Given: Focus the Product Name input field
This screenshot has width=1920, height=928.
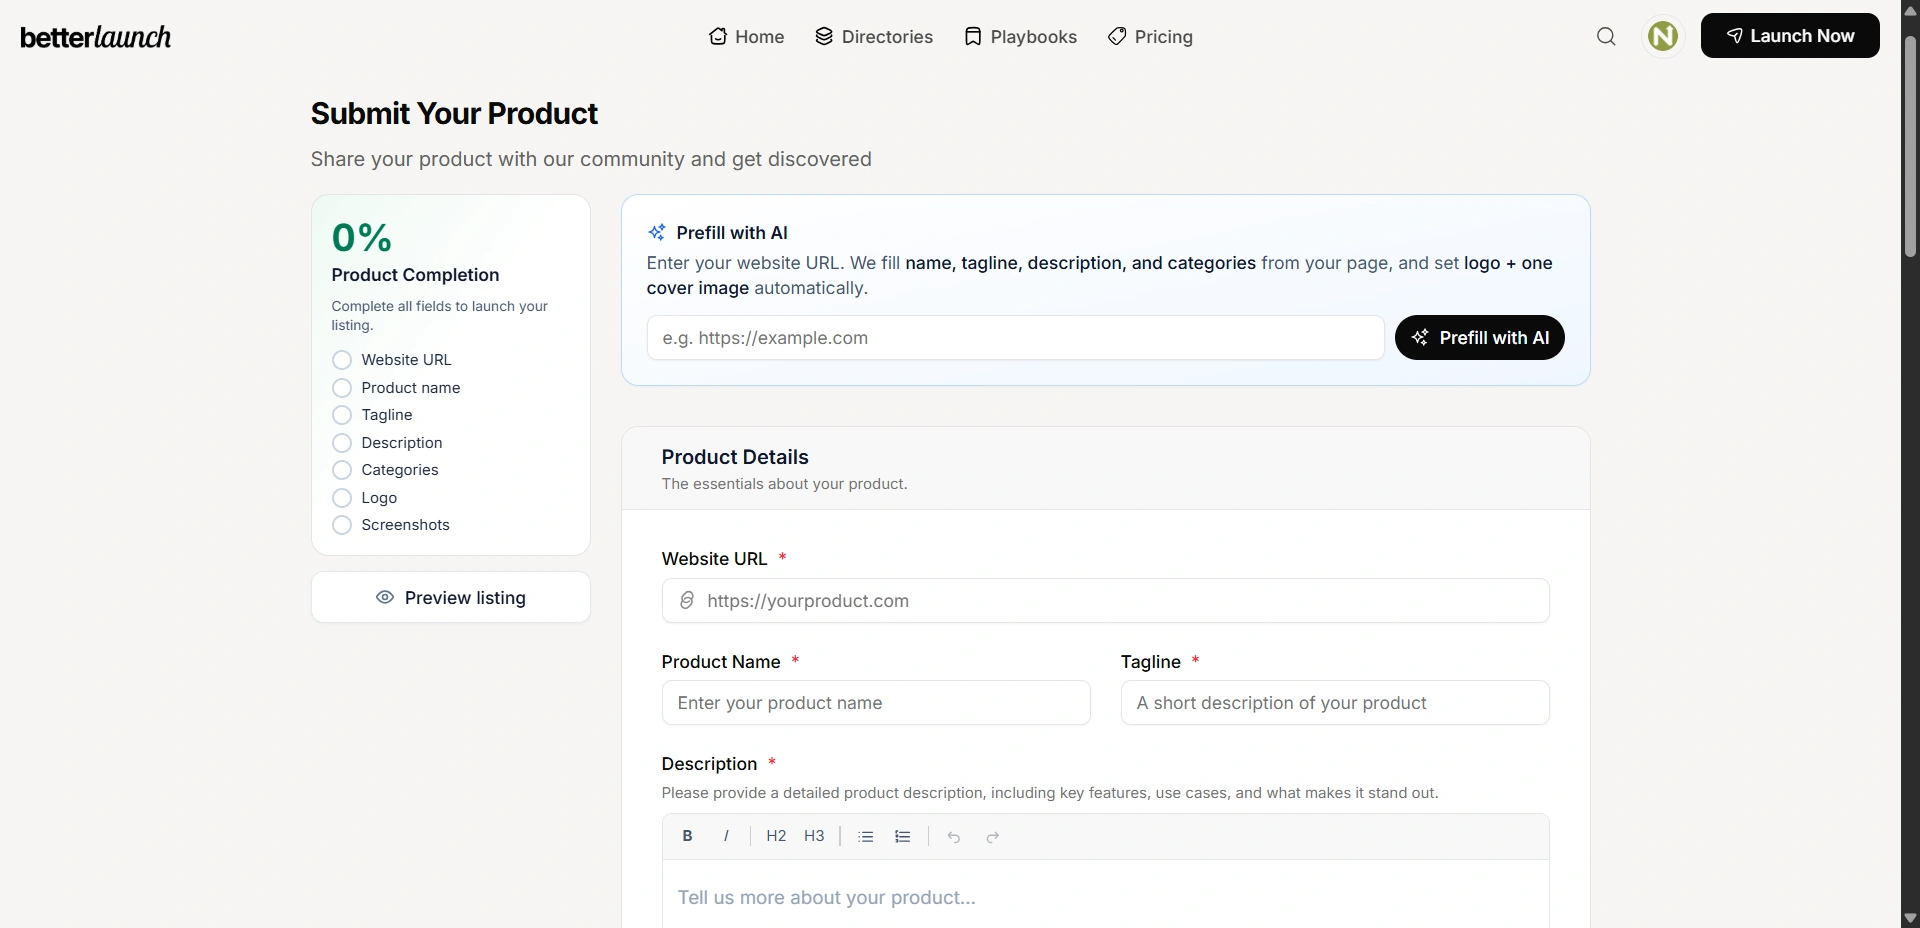Looking at the screenshot, I should pyautogui.click(x=876, y=703).
